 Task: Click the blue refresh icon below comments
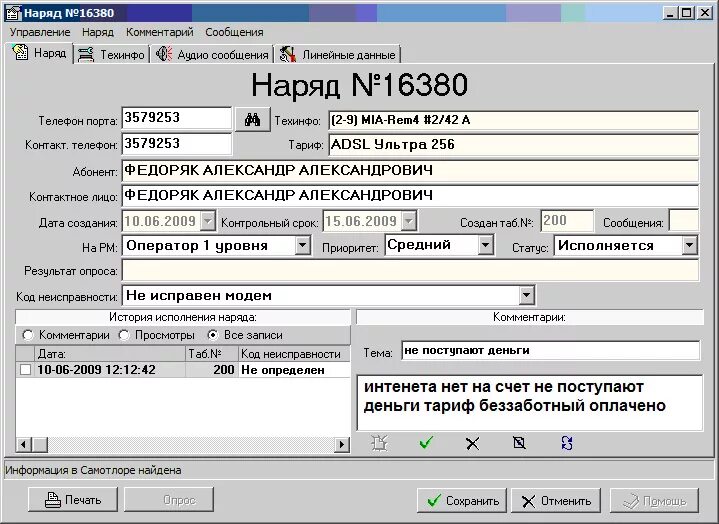[x=567, y=443]
